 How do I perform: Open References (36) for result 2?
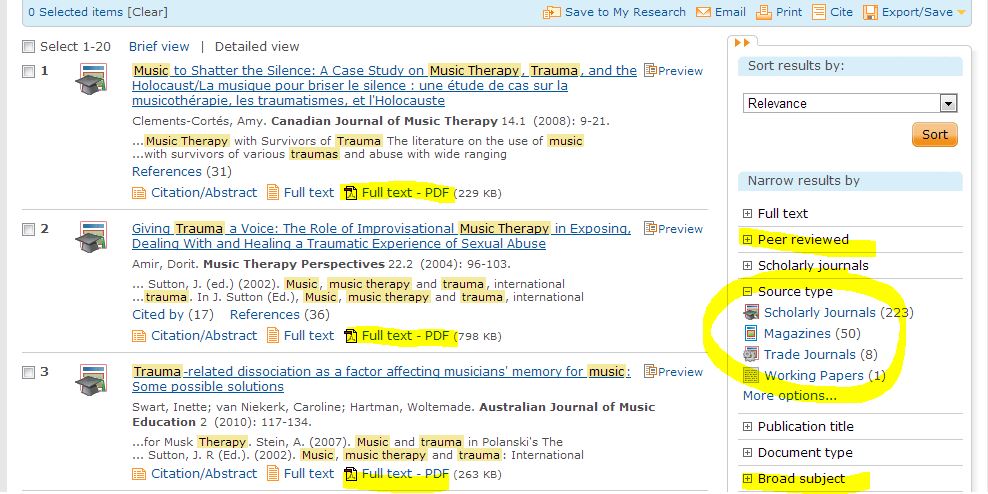pyautogui.click(x=280, y=314)
